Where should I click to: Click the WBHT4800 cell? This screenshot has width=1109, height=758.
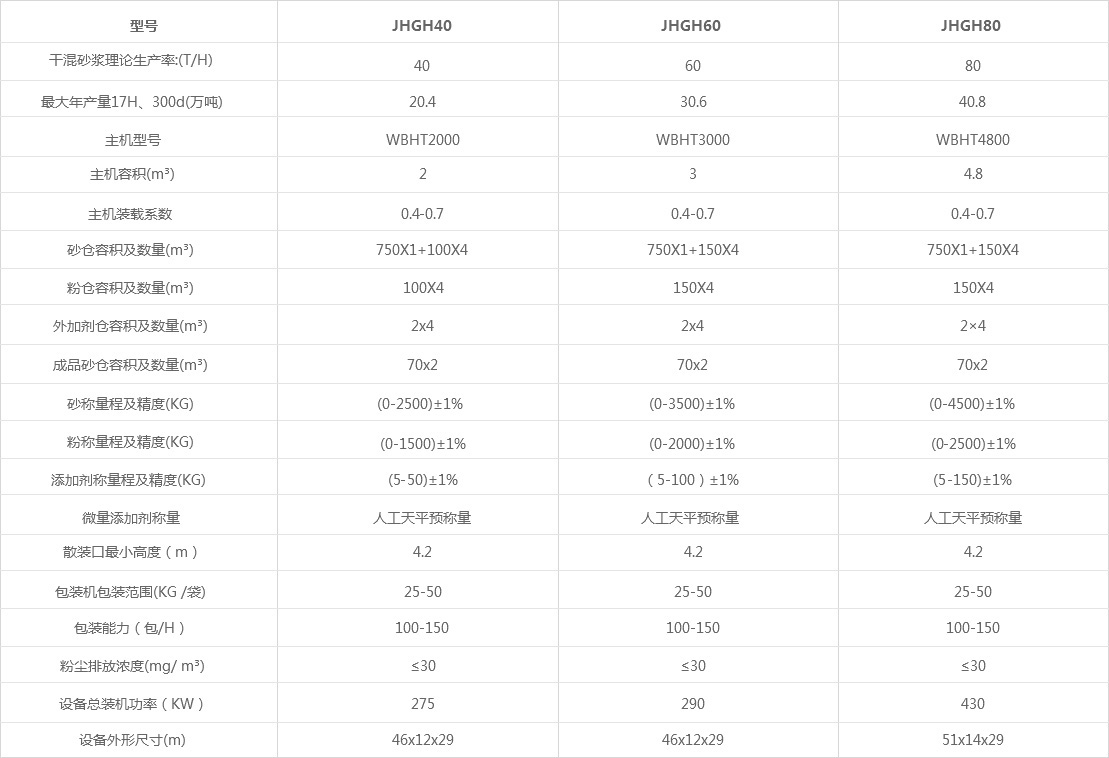point(973,140)
